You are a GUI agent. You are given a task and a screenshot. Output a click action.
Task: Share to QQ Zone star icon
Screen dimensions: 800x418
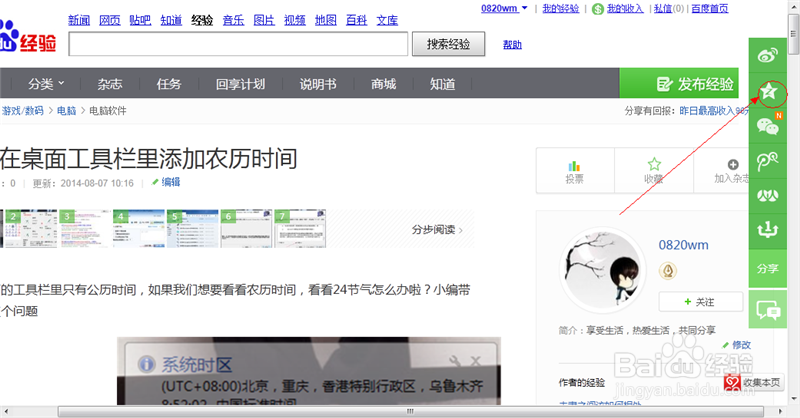point(768,92)
